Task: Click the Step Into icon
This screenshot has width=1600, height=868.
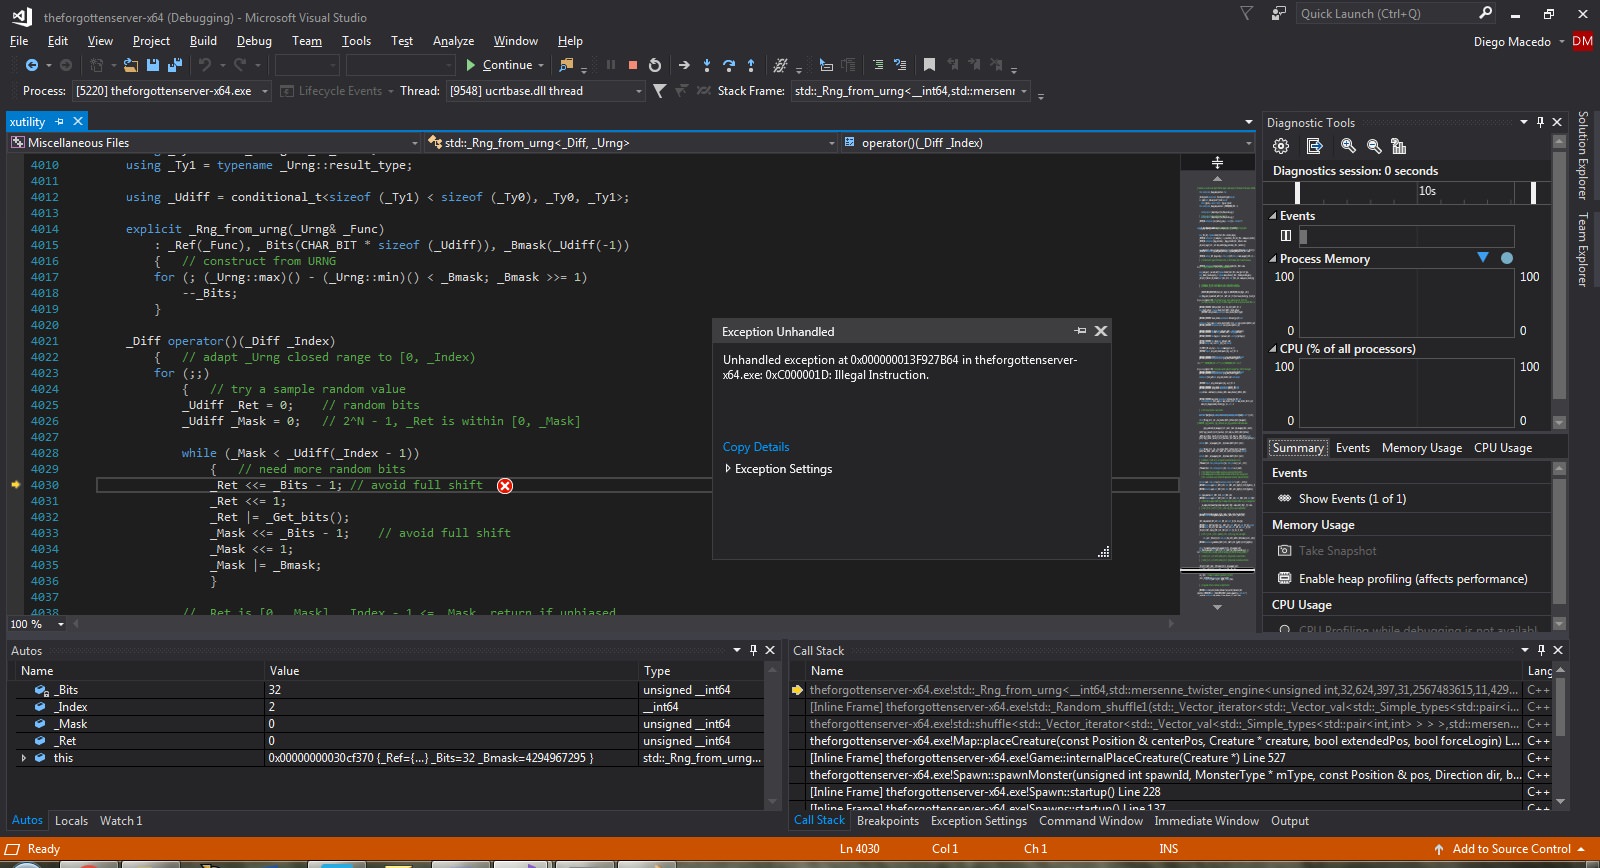Action: [x=707, y=65]
